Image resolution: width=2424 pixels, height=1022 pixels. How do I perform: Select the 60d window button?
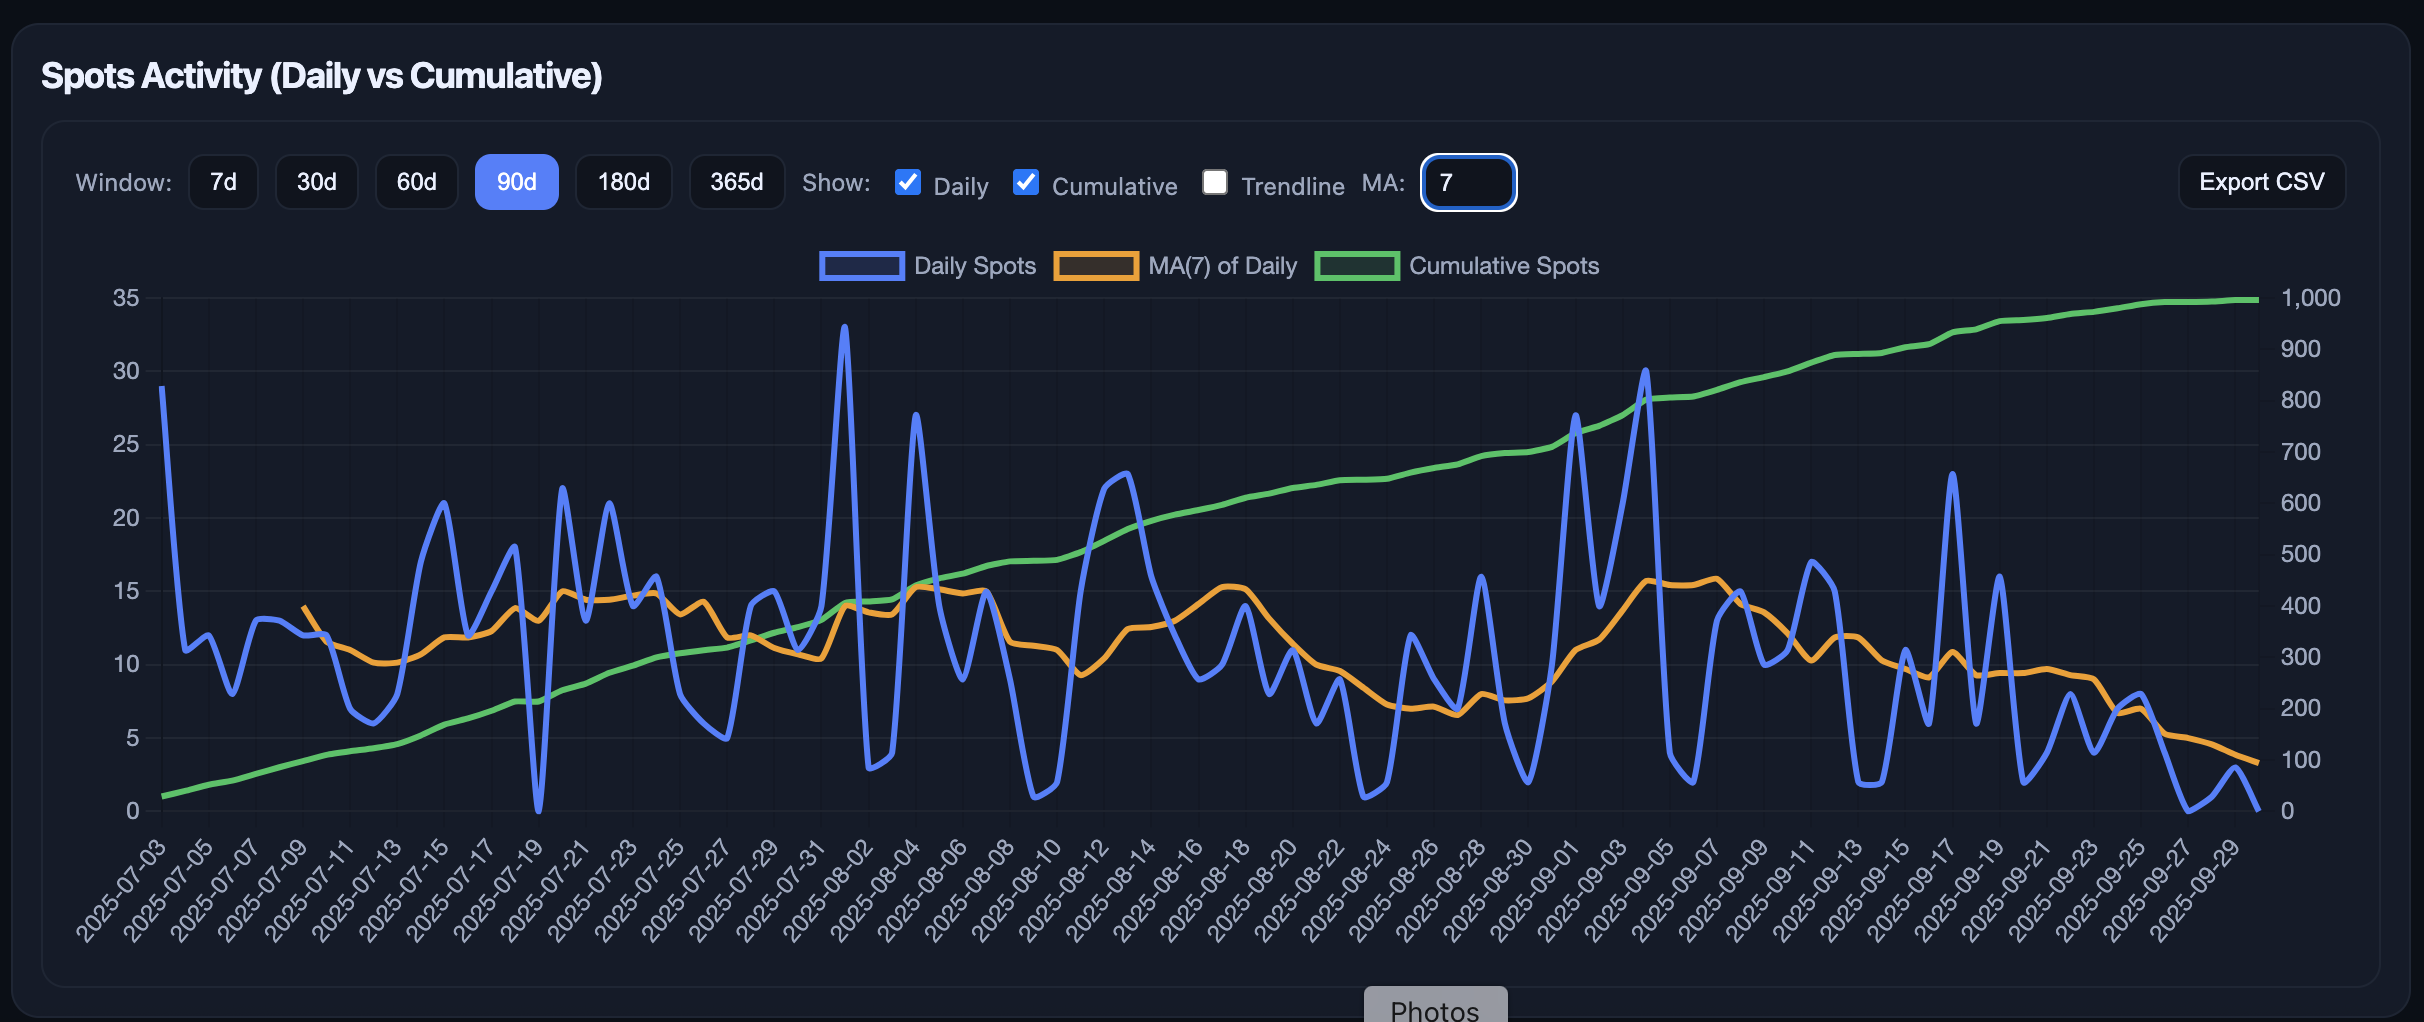coord(415,182)
